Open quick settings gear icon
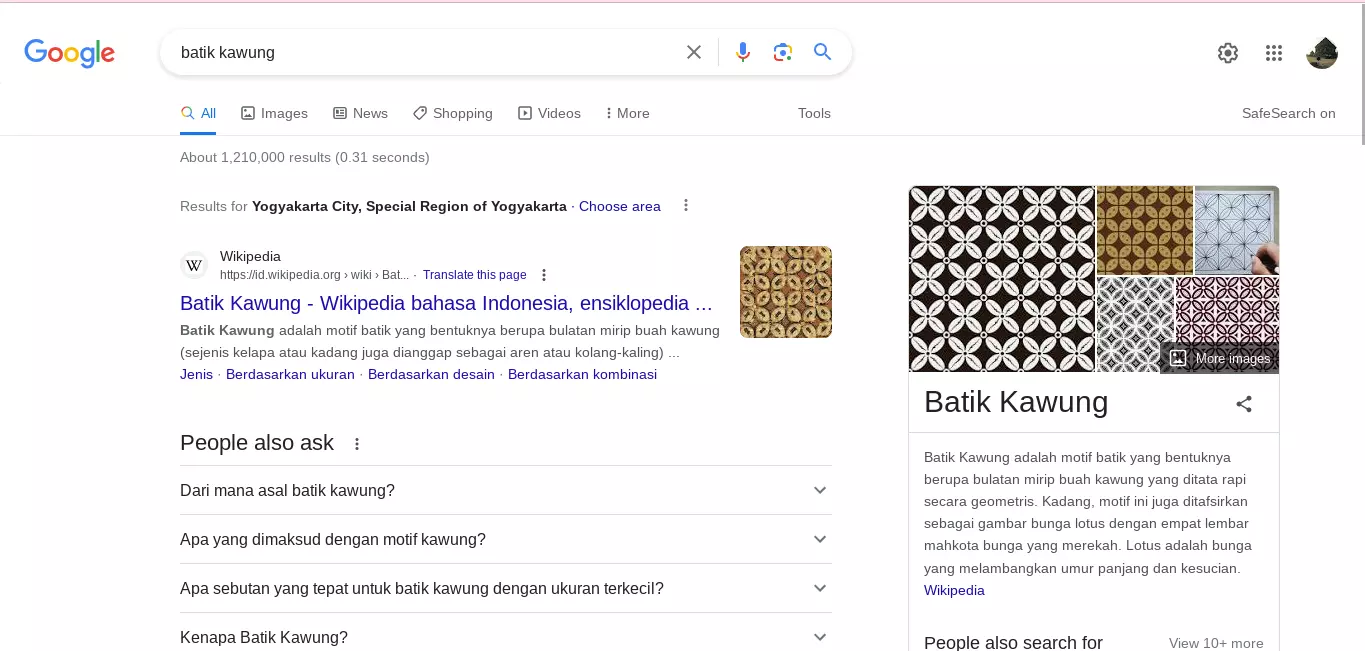Viewport: 1365px width, 651px height. (1228, 53)
